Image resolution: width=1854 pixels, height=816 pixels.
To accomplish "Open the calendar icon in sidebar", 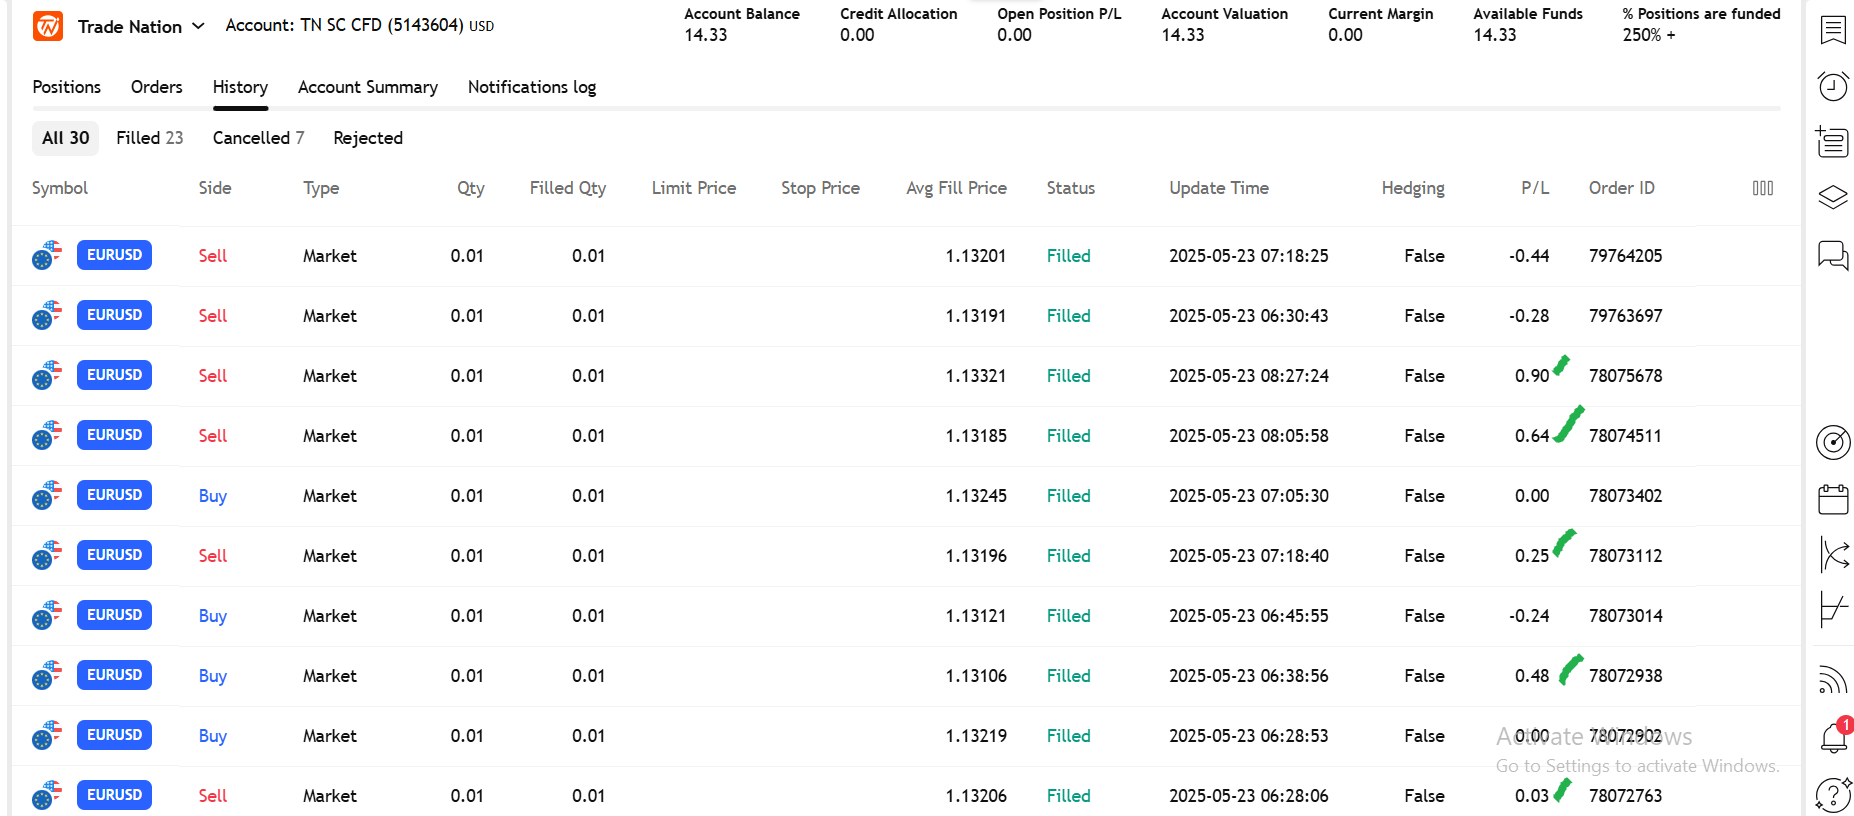I will (x=1832, y=499).
